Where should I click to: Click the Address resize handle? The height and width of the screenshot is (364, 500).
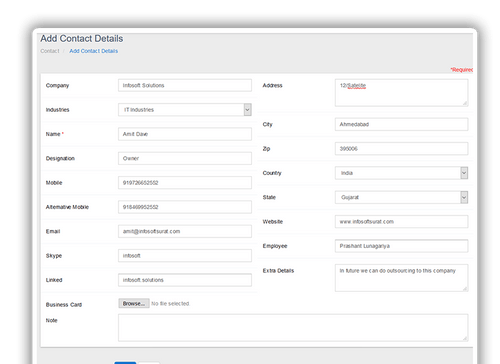tap(465, 103)
